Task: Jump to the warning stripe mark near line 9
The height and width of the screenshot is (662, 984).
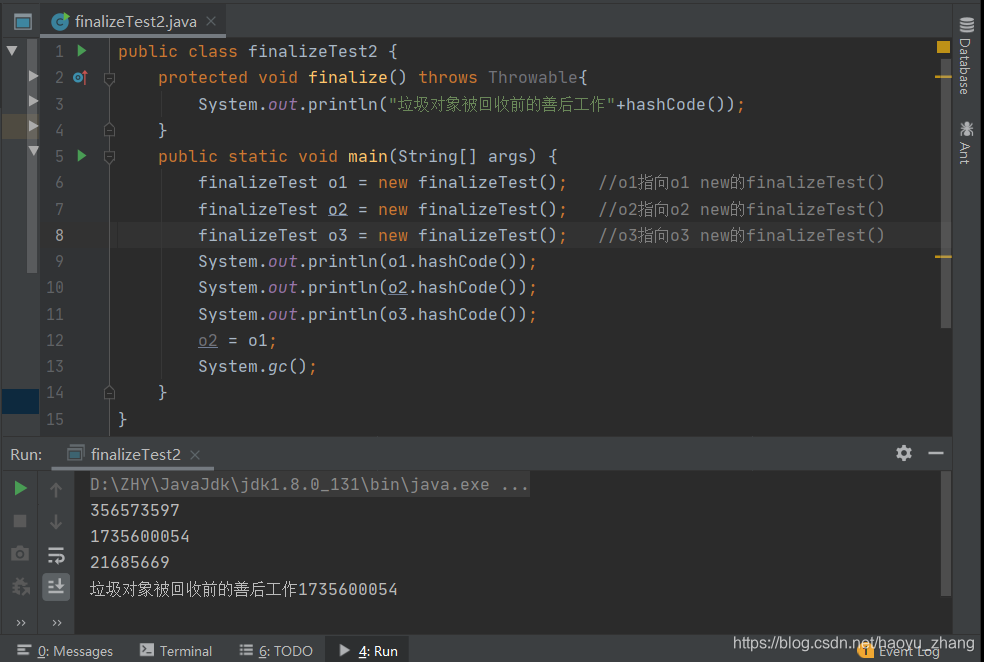Action: coord(943,257)
